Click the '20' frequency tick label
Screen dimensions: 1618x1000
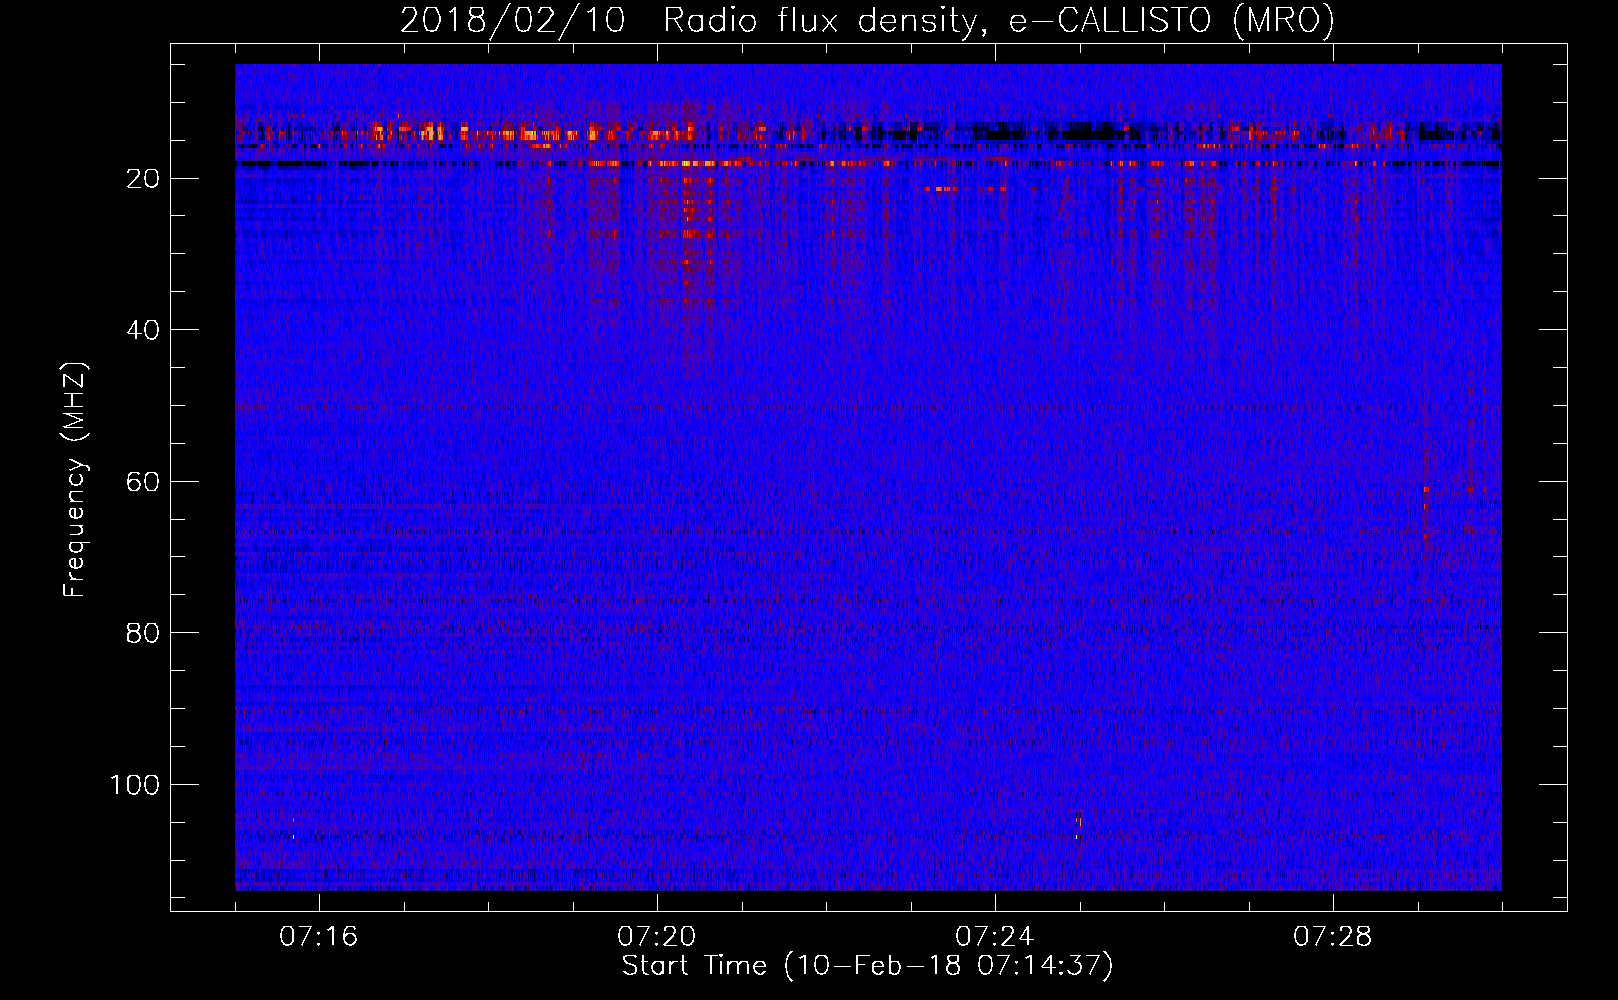pos(143,179)
